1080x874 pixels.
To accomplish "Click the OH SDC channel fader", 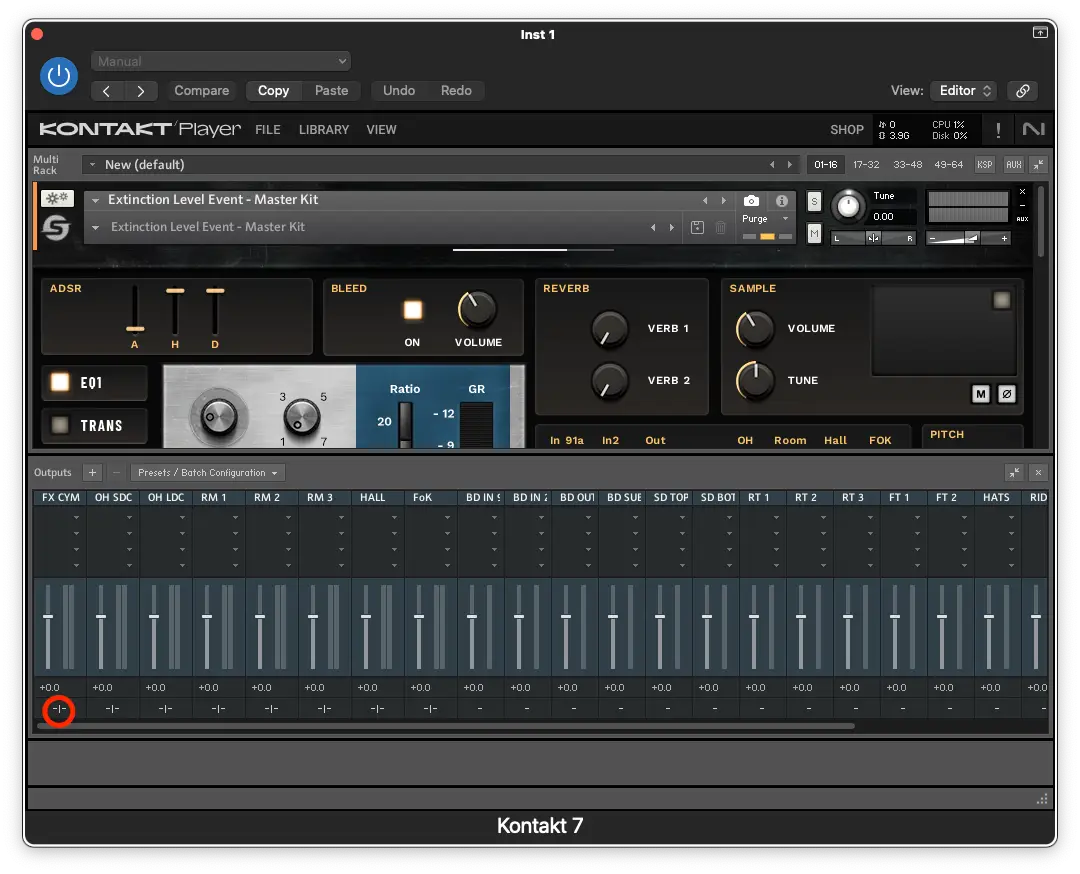I will 101,616.
